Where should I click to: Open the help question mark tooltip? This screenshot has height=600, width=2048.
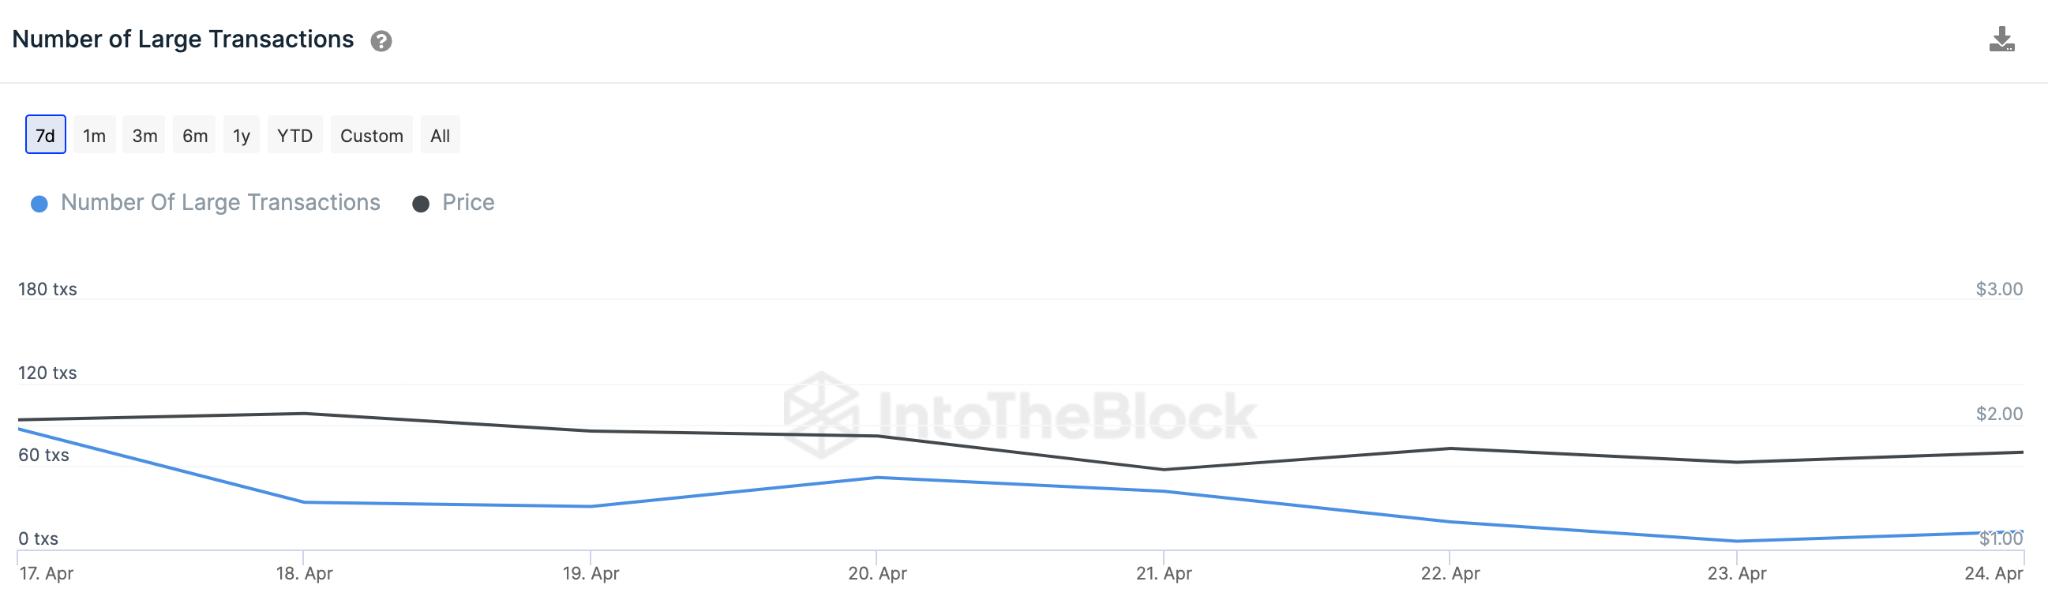[x=381, y=41]
